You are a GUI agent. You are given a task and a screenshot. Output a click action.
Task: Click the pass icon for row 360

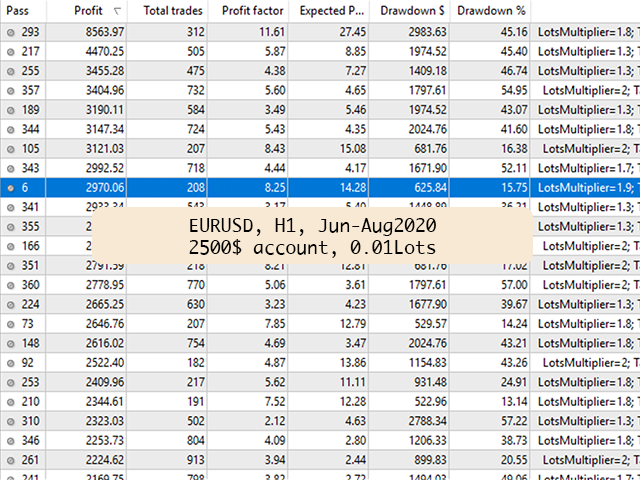pyautogui.click(x=11, y=285)
